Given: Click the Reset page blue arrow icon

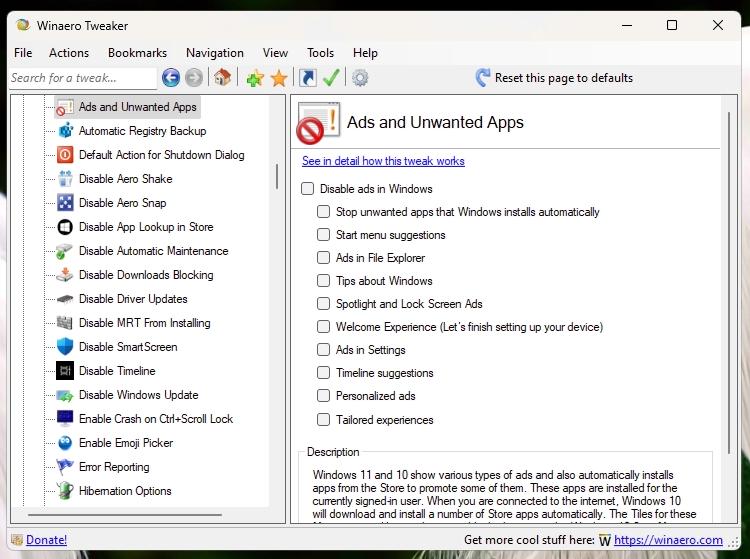Looking at the screenshot, I should 483,77.
